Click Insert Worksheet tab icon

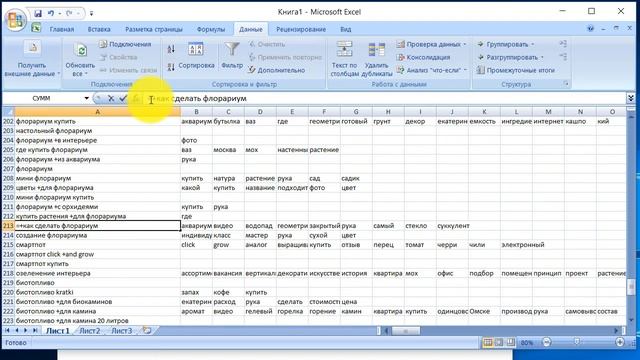(147, 331)
